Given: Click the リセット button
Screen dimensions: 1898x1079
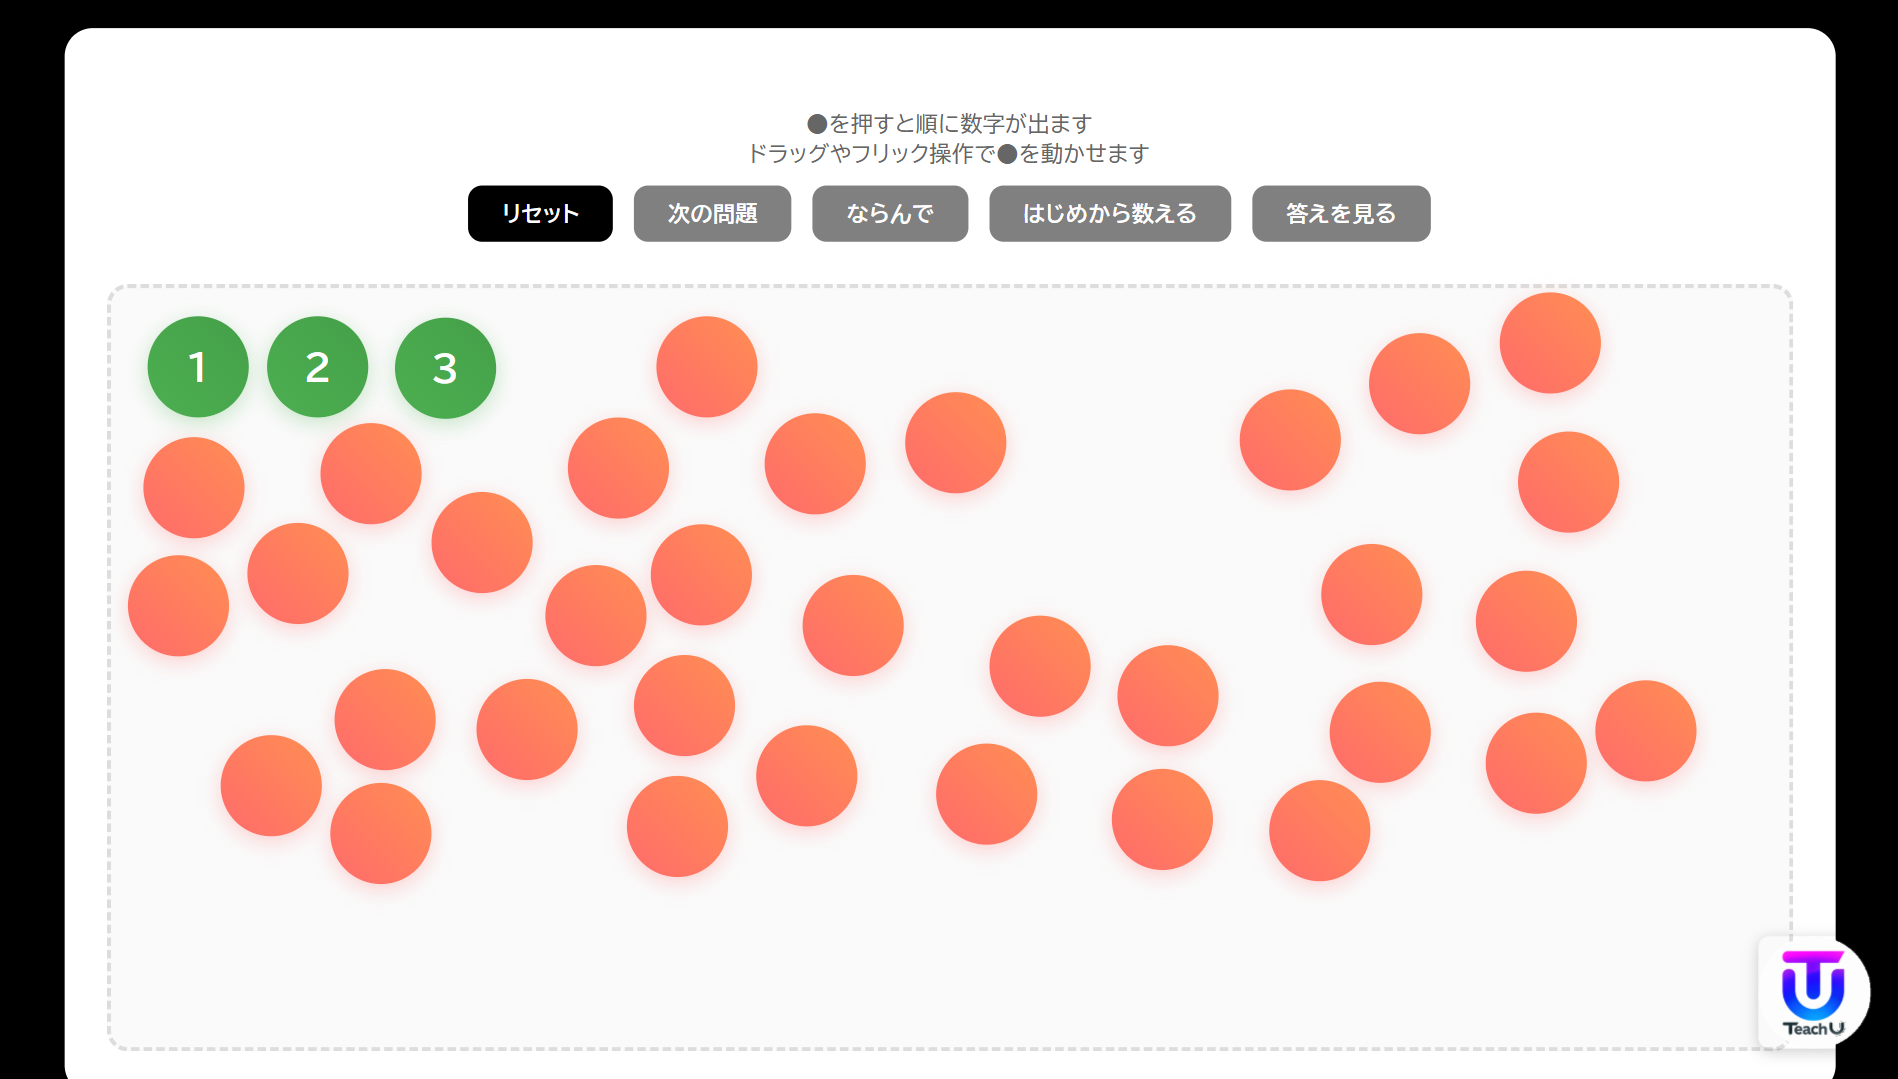Looking at the screenshot, I should click(x=540, y=213).
